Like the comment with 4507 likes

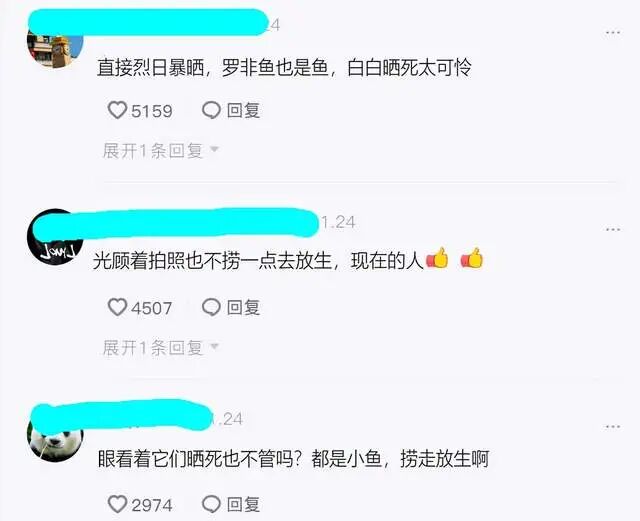[117, 307]
